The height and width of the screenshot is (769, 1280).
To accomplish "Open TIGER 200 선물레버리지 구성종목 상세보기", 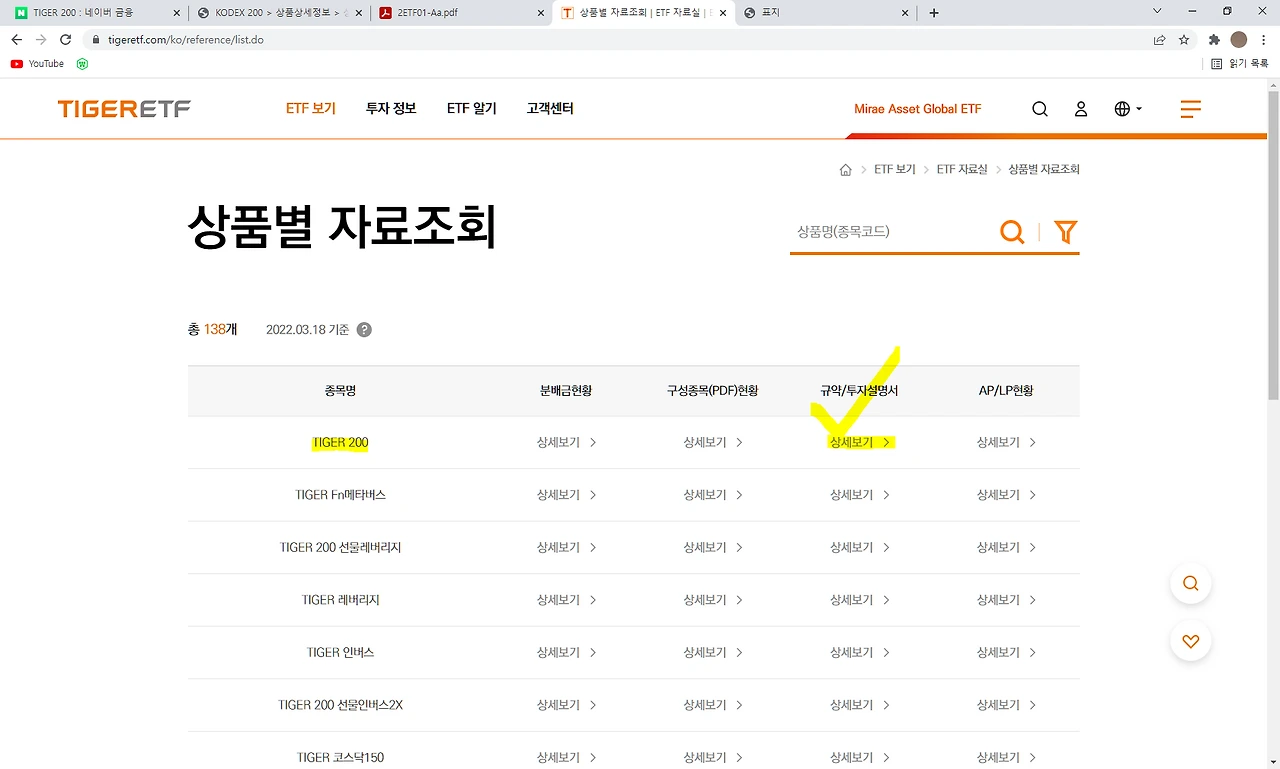I will tap(713, 547).
